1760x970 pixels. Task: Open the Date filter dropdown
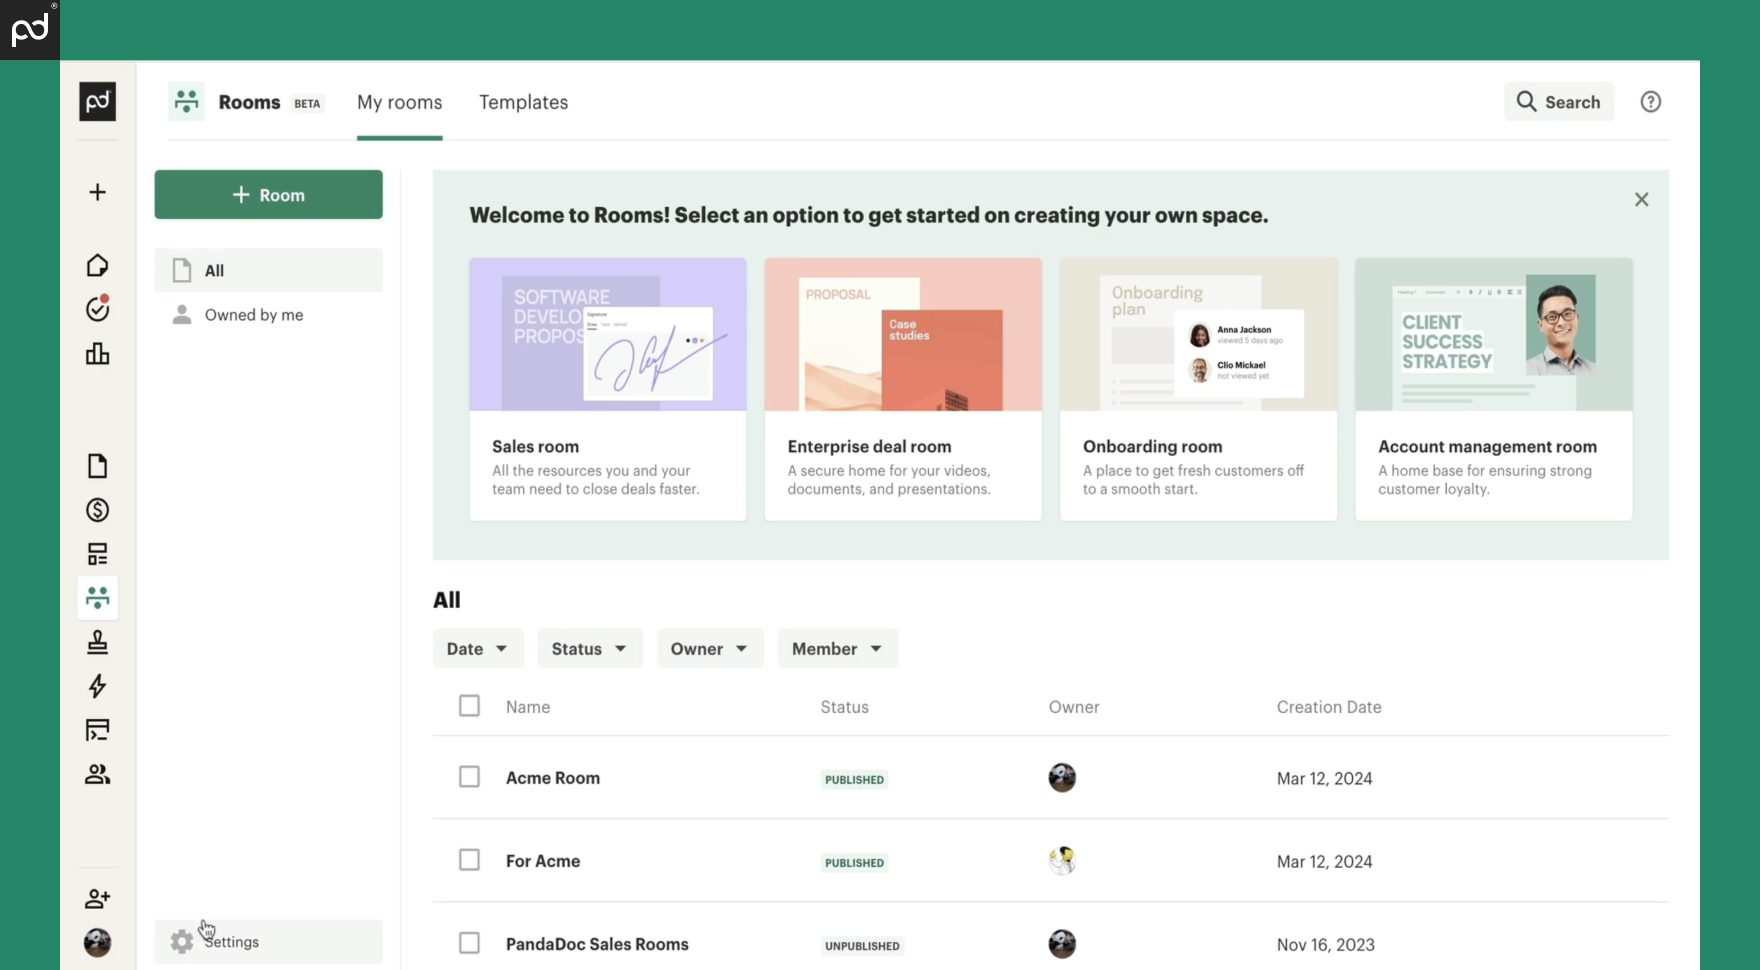(477, 649)
